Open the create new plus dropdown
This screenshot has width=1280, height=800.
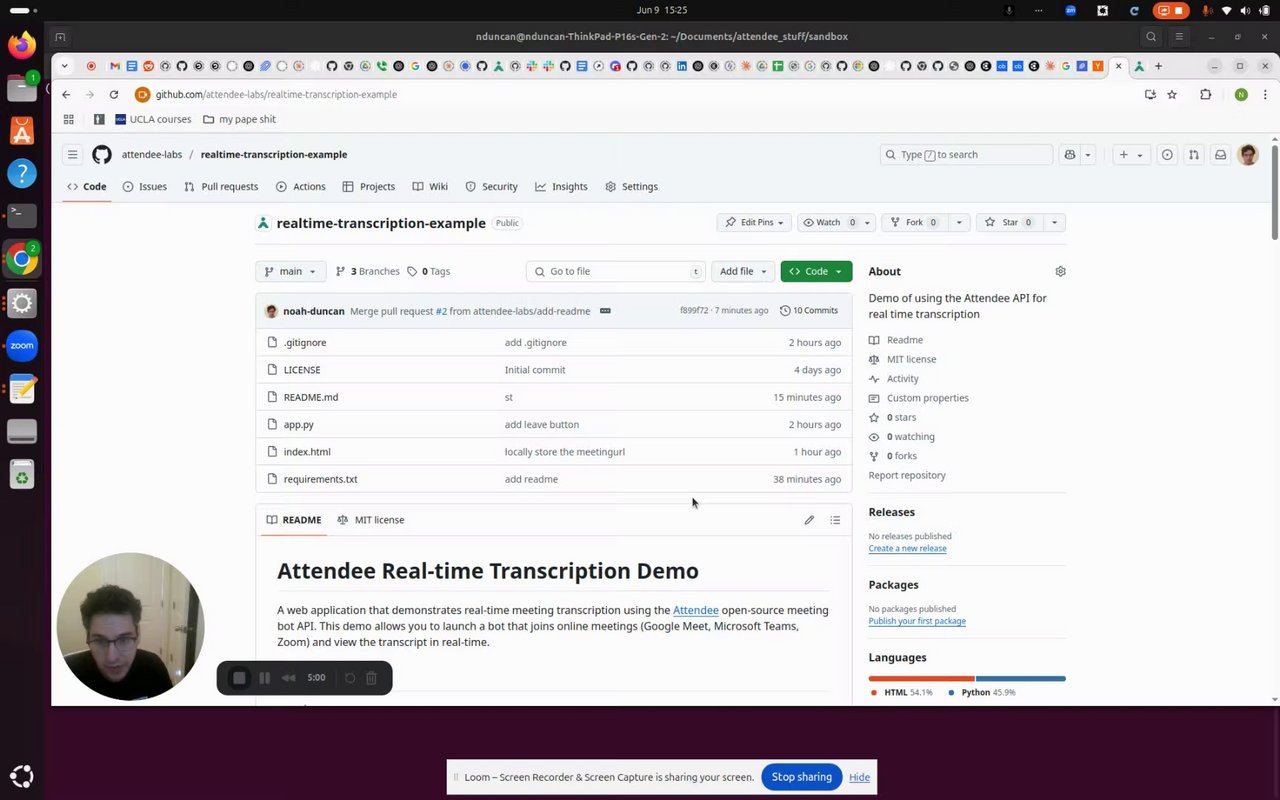tap(1130, 155)
